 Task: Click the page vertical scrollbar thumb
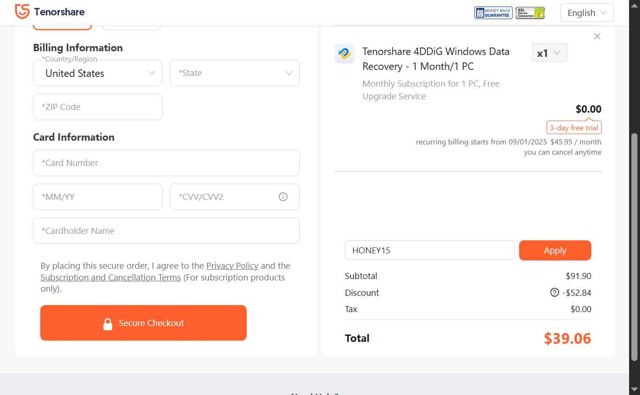click(x=634, y=247)
